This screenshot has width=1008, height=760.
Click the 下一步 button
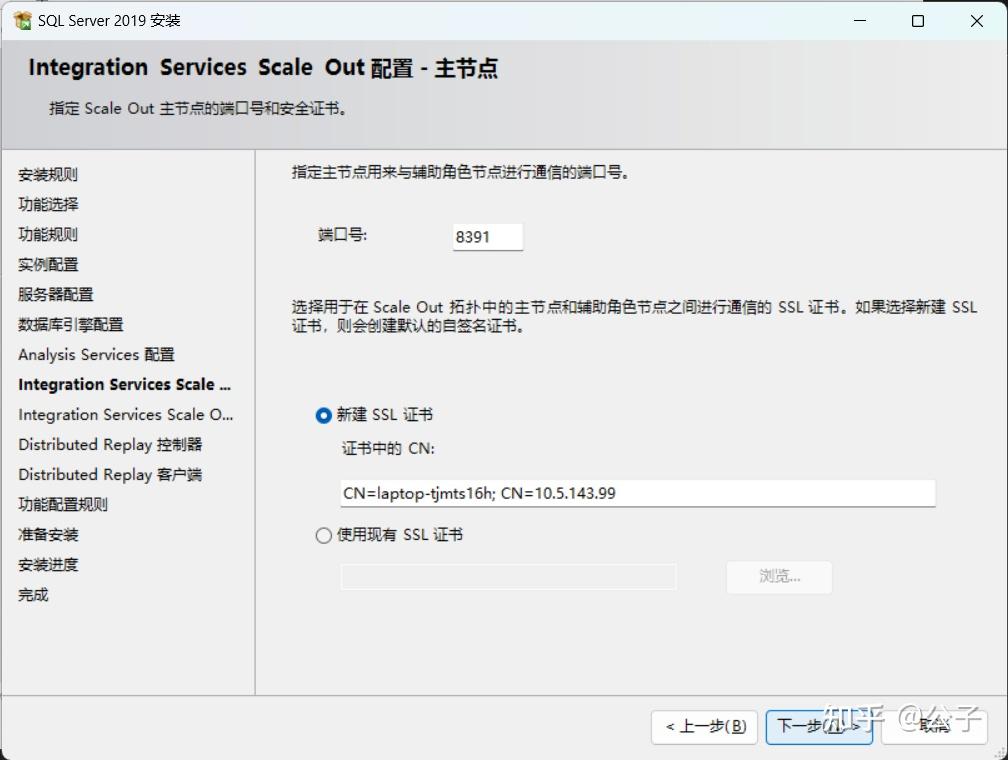click(x=818, y=727)
